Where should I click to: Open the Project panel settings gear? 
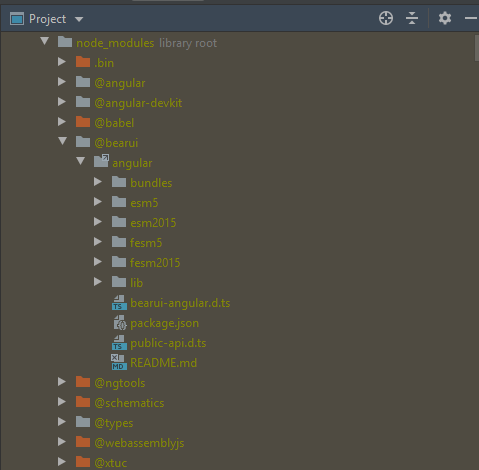(x=445, y=18)
